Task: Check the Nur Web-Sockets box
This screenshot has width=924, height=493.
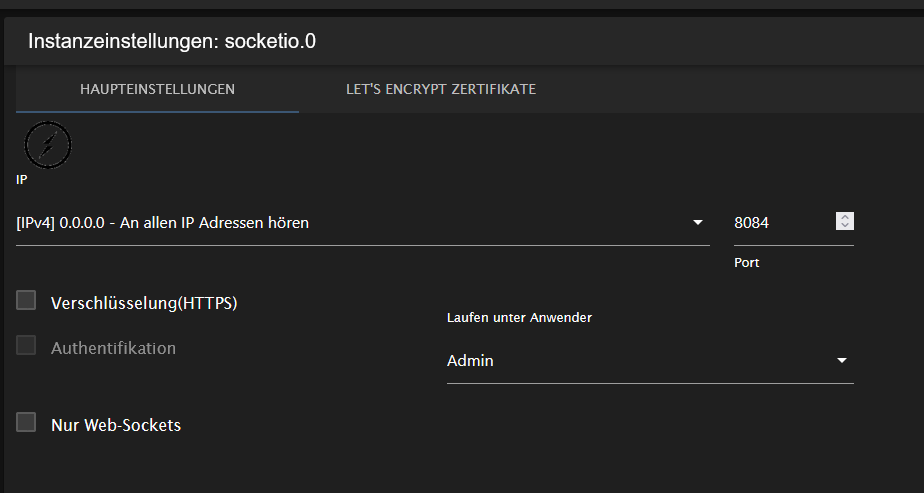Action: click(27, 423)
